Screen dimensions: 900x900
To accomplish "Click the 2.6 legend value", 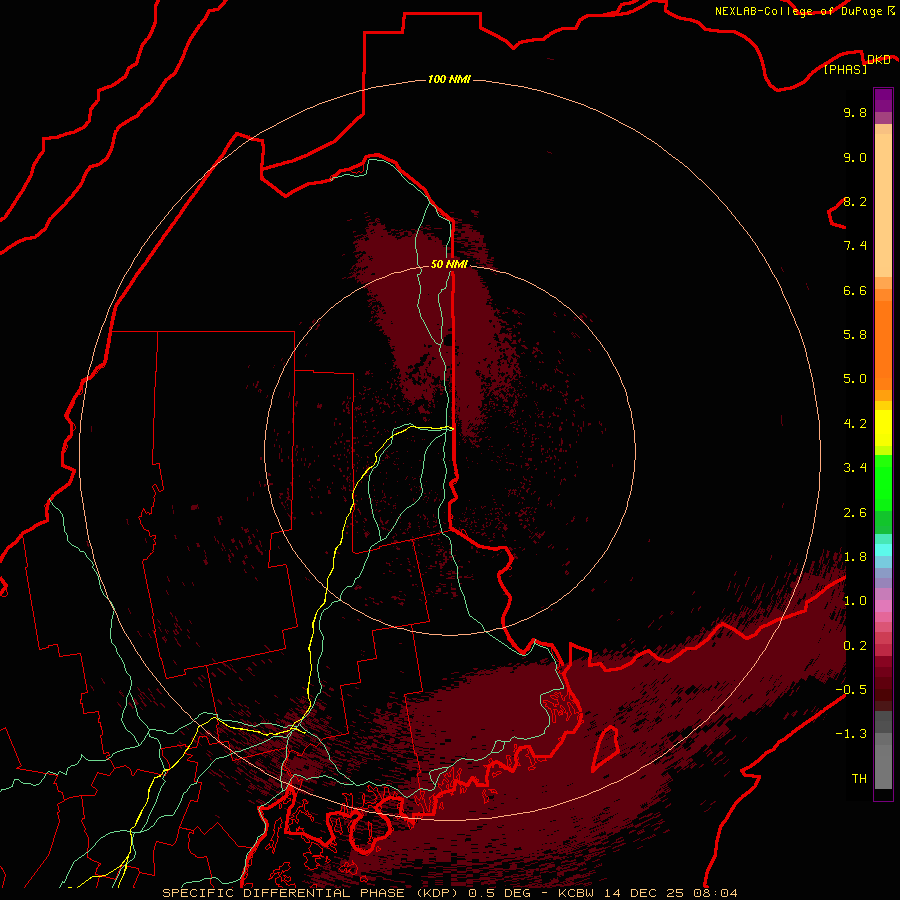I will [855, 513].
